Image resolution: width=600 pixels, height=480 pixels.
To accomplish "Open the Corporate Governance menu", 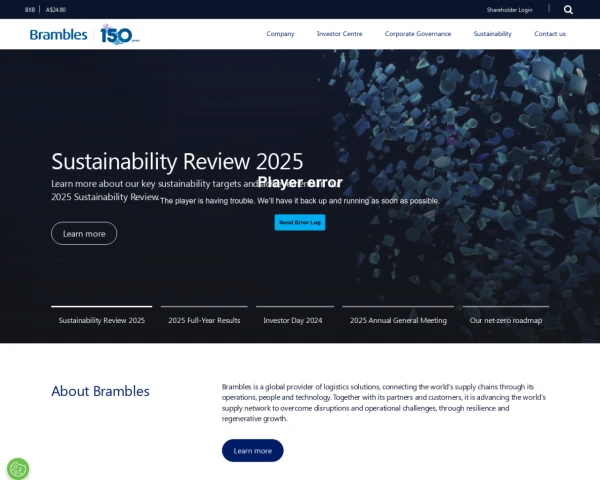I will (418, 34).
